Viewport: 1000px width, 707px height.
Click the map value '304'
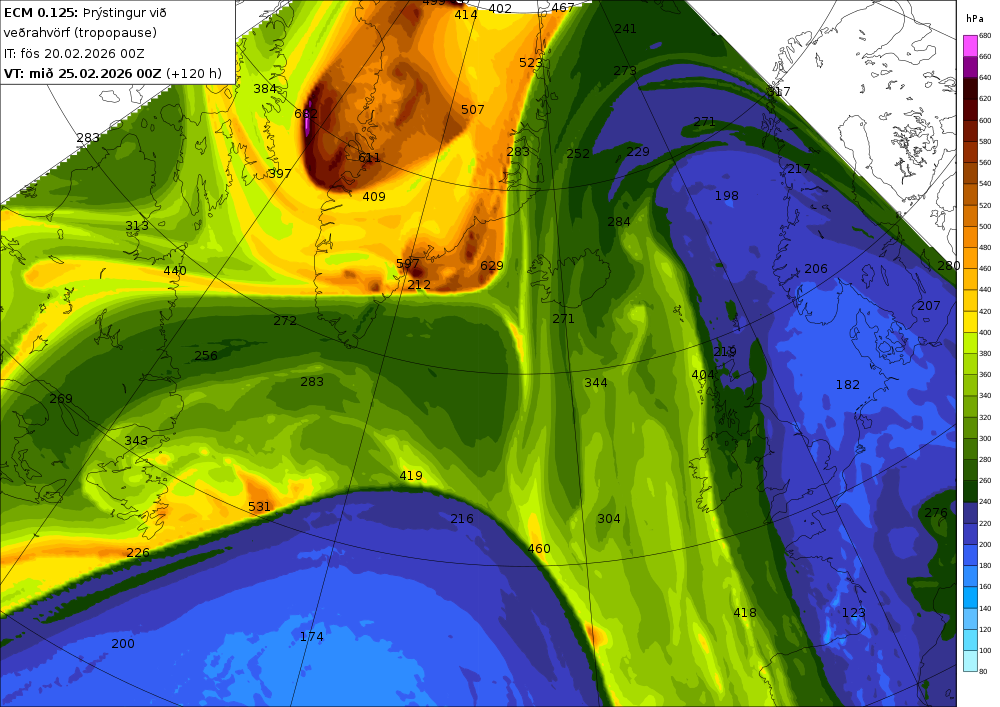(x=609, y=518)
